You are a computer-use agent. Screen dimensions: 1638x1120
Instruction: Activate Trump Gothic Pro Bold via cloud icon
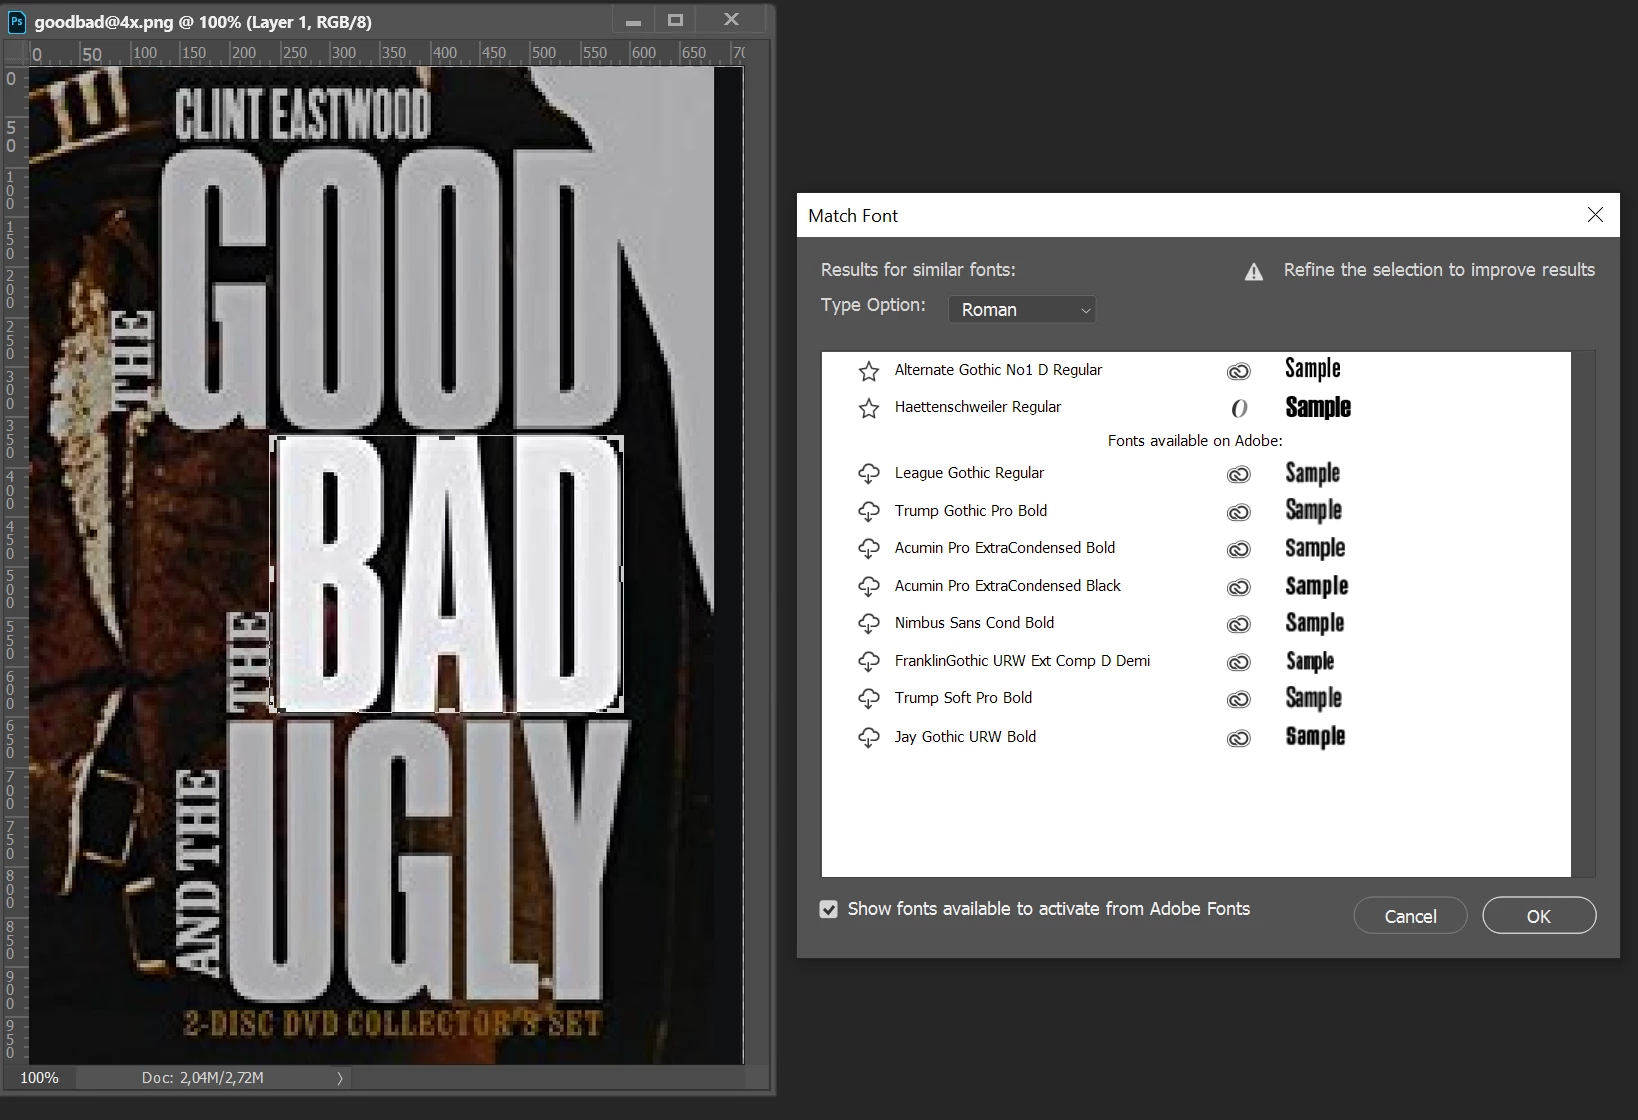pyautogui.click(x=869, y=512)
